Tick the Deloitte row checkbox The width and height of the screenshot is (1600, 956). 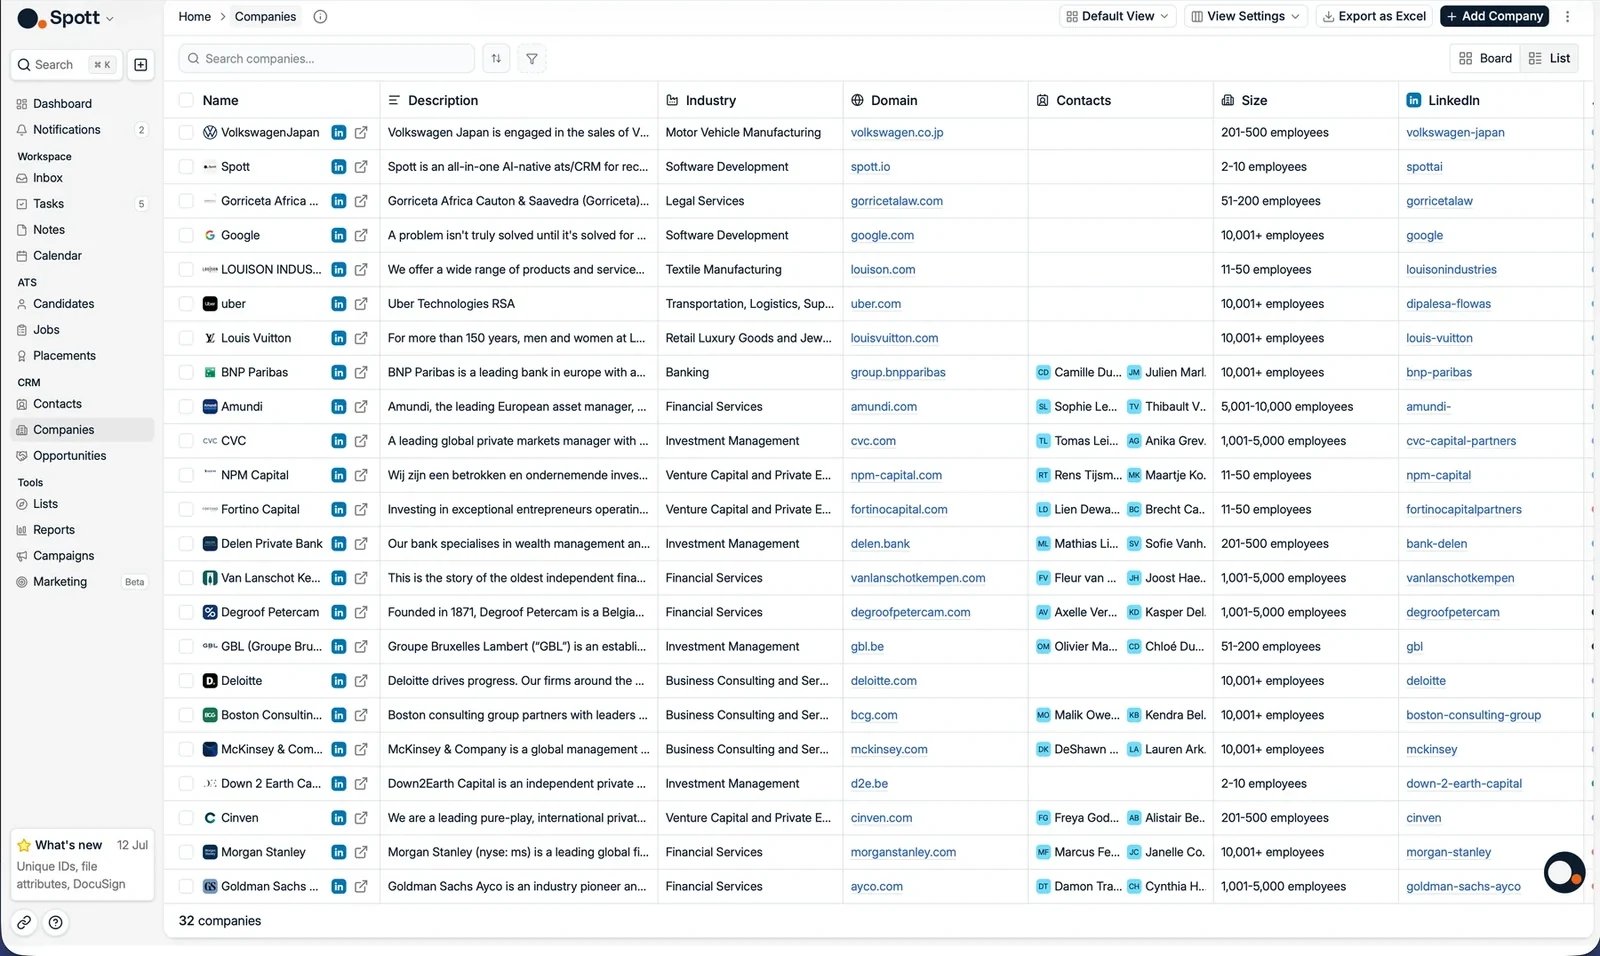pyautogui.click(x=186, y=681)
